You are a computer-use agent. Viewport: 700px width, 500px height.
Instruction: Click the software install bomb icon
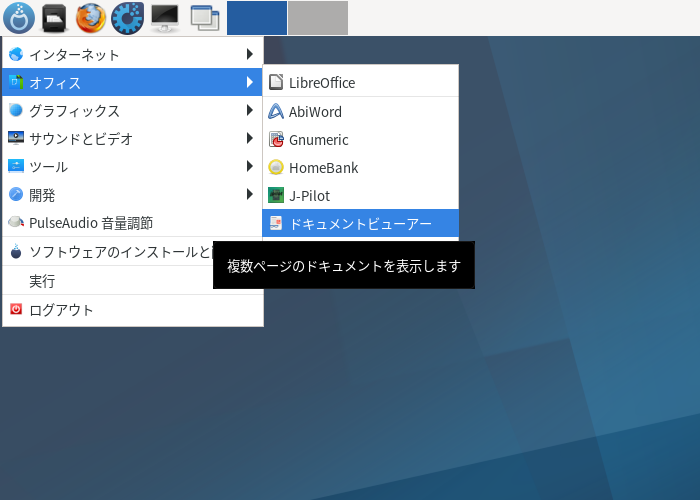pyautogui.click(x=16, y=251)
